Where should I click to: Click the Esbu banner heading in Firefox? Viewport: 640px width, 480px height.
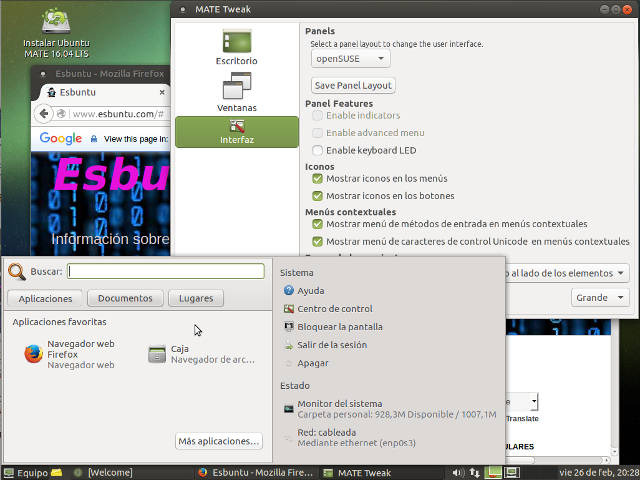point(111,174)
